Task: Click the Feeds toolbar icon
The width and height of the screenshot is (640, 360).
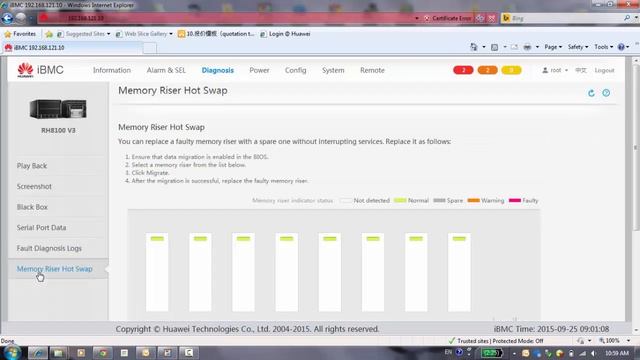Action: pyautogui.click(x=494, y=47)
